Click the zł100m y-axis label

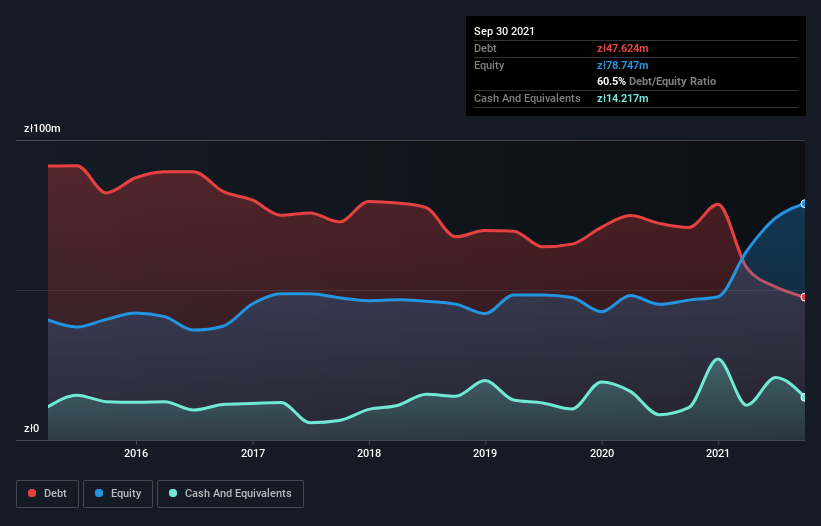click(42, 128)
